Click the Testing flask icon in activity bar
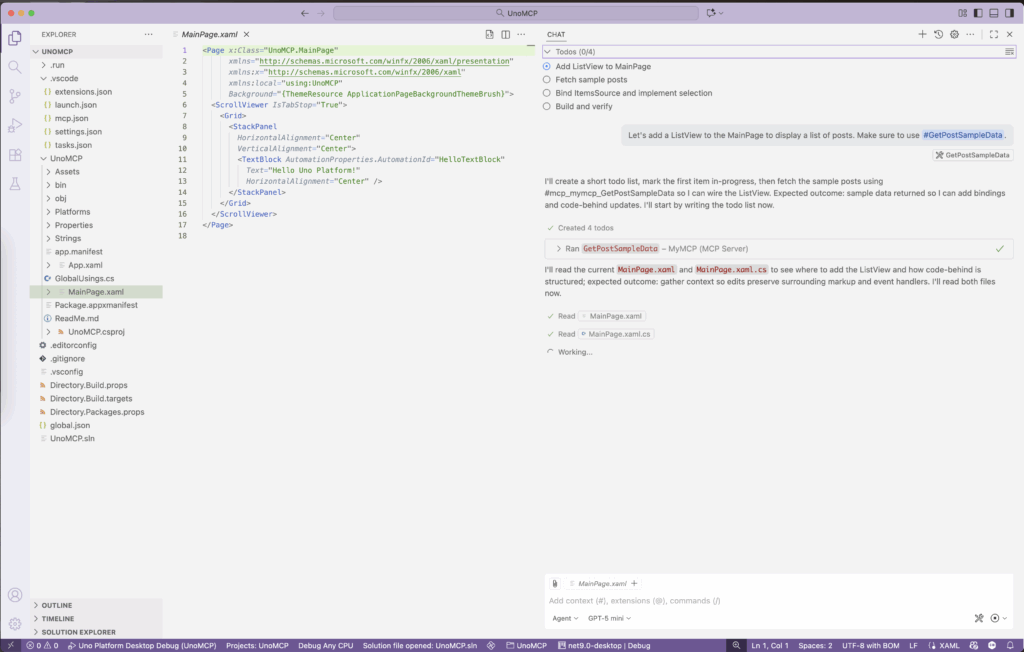 point(15,184)
